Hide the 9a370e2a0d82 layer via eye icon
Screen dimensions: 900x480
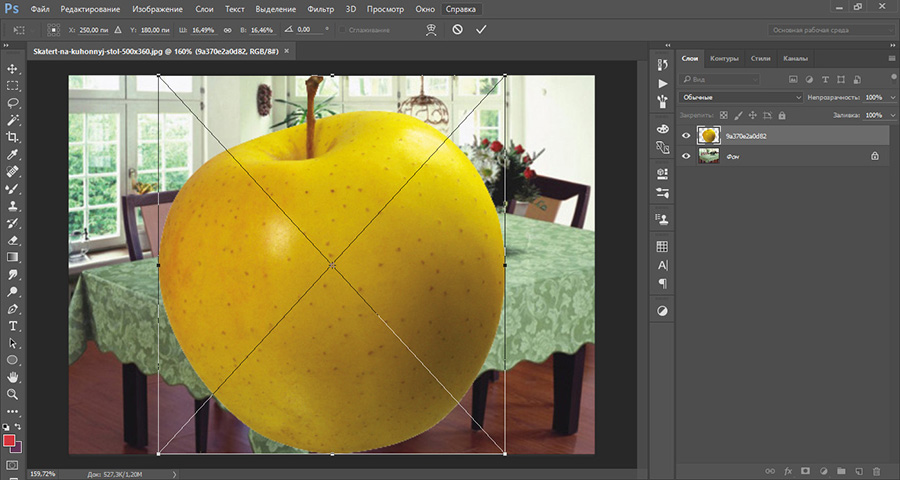pos(686,135)
